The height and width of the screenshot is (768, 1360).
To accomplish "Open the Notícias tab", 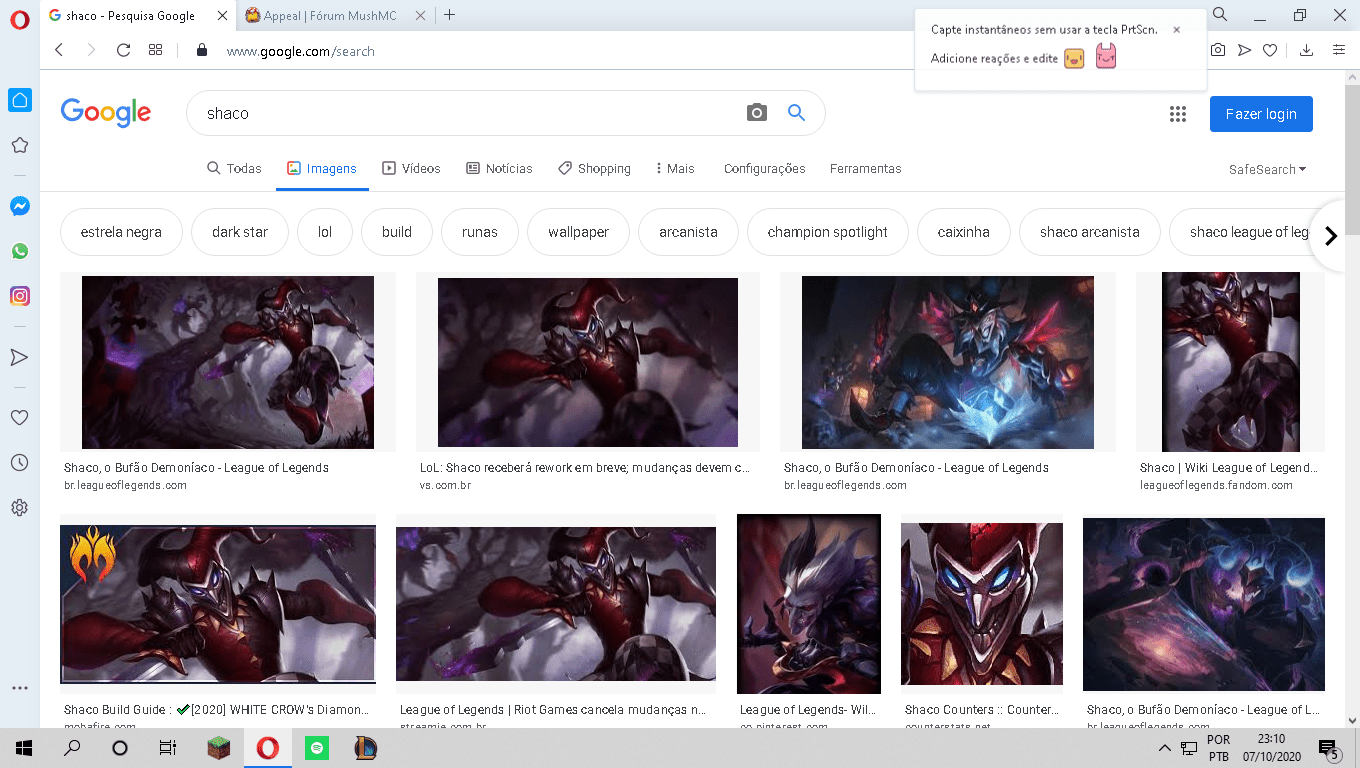I will (x=499, y=169).
